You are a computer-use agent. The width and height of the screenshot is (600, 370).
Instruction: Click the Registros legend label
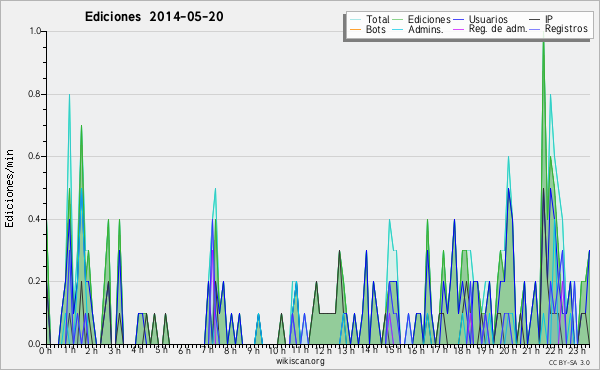[x=566, y=29]
